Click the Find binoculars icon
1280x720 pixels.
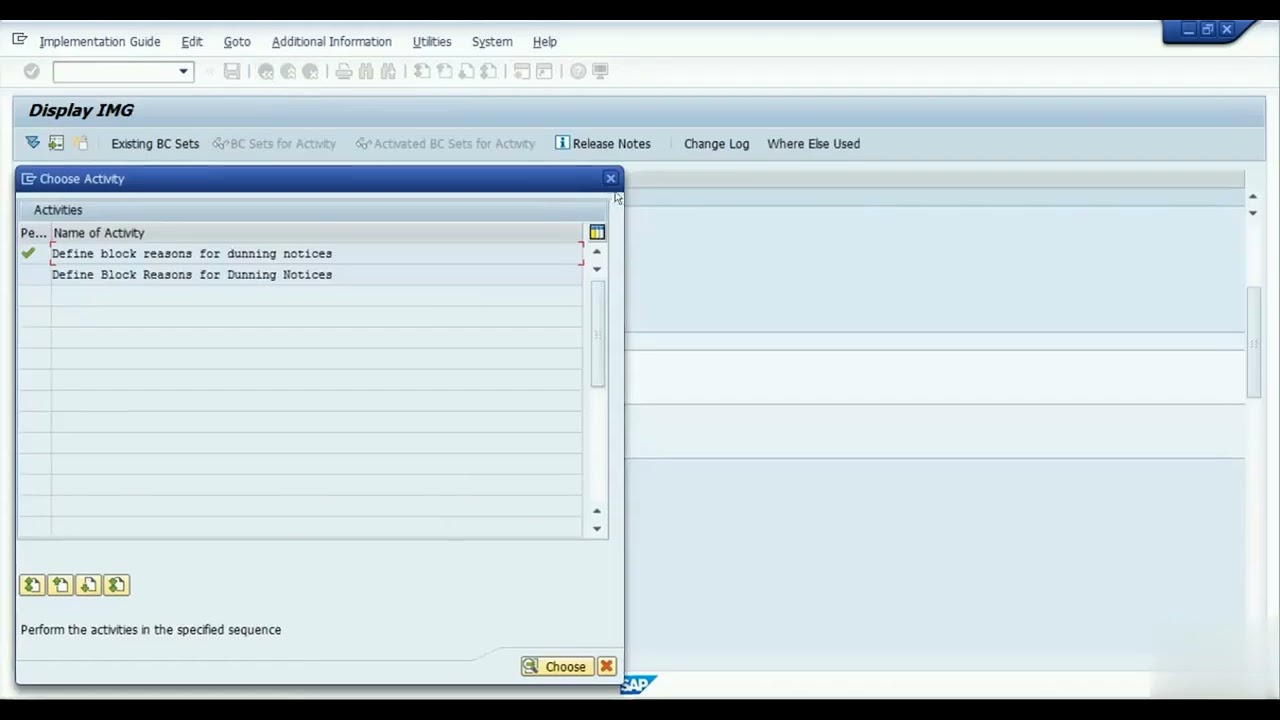tap(366, 71)
